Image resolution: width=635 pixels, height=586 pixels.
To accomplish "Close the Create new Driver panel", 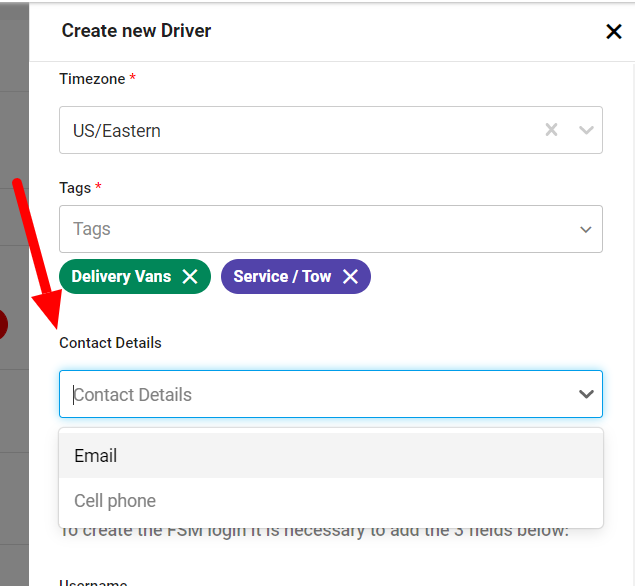I will [x=614, y=31].
